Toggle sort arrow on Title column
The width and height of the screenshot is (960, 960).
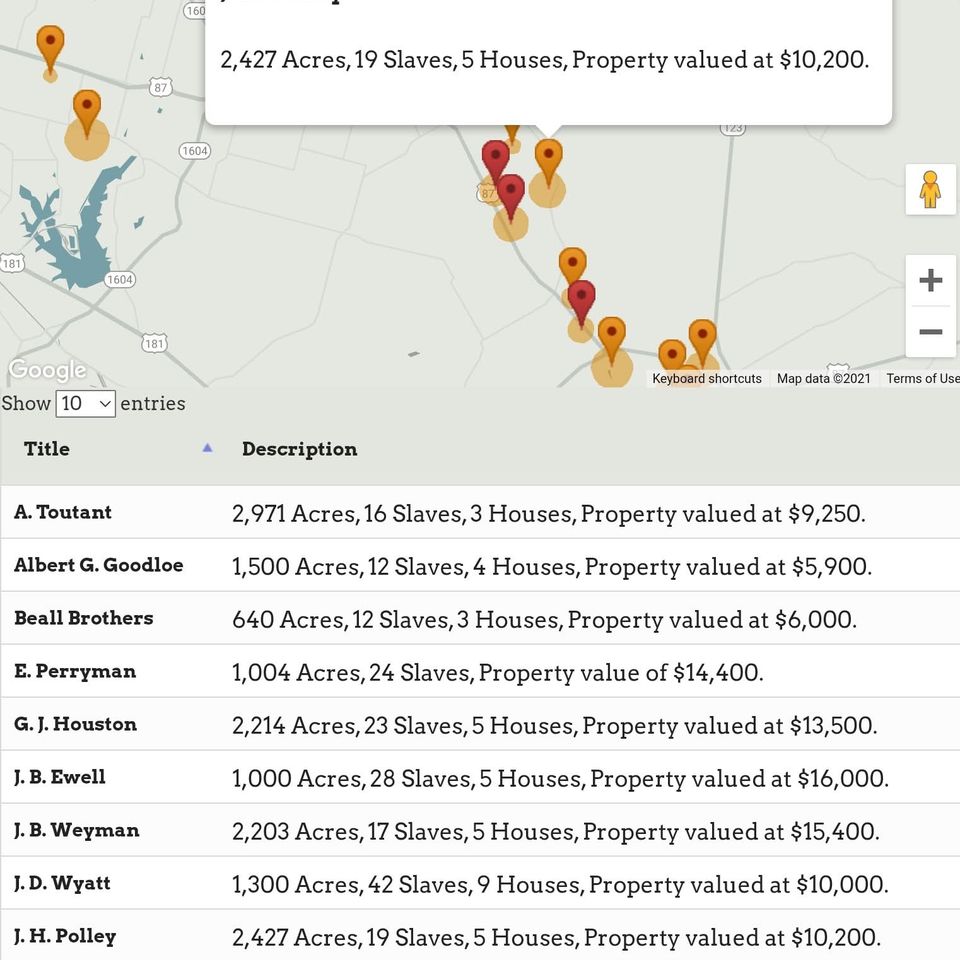[207, 448]
